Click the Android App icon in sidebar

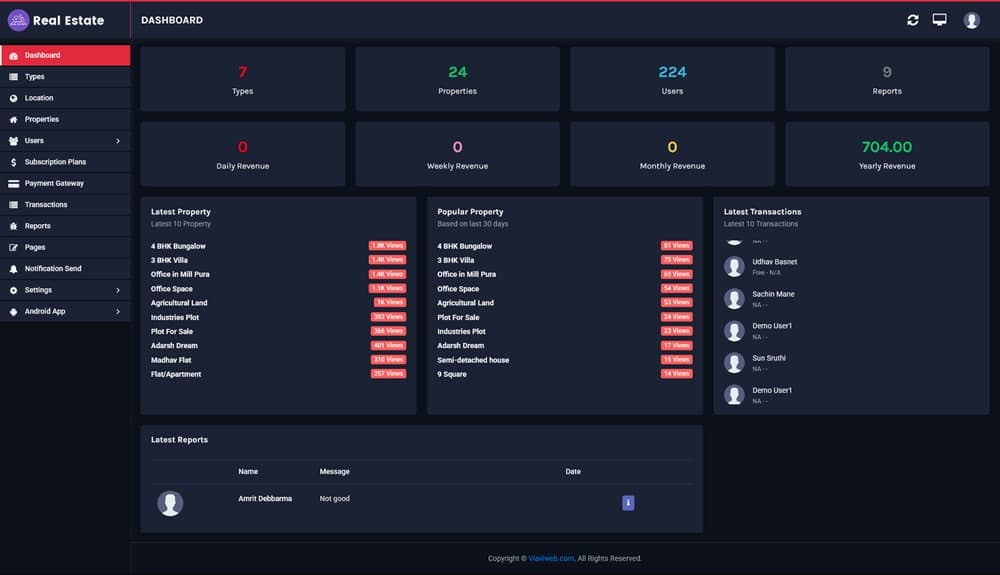(x=13, y=312)
